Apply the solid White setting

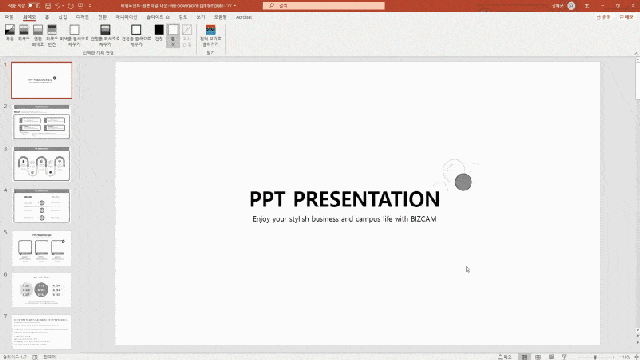(173, 35)
